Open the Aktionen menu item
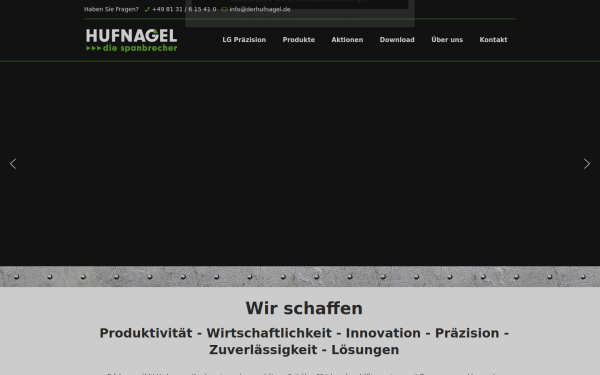 click(x=347, y=39)
